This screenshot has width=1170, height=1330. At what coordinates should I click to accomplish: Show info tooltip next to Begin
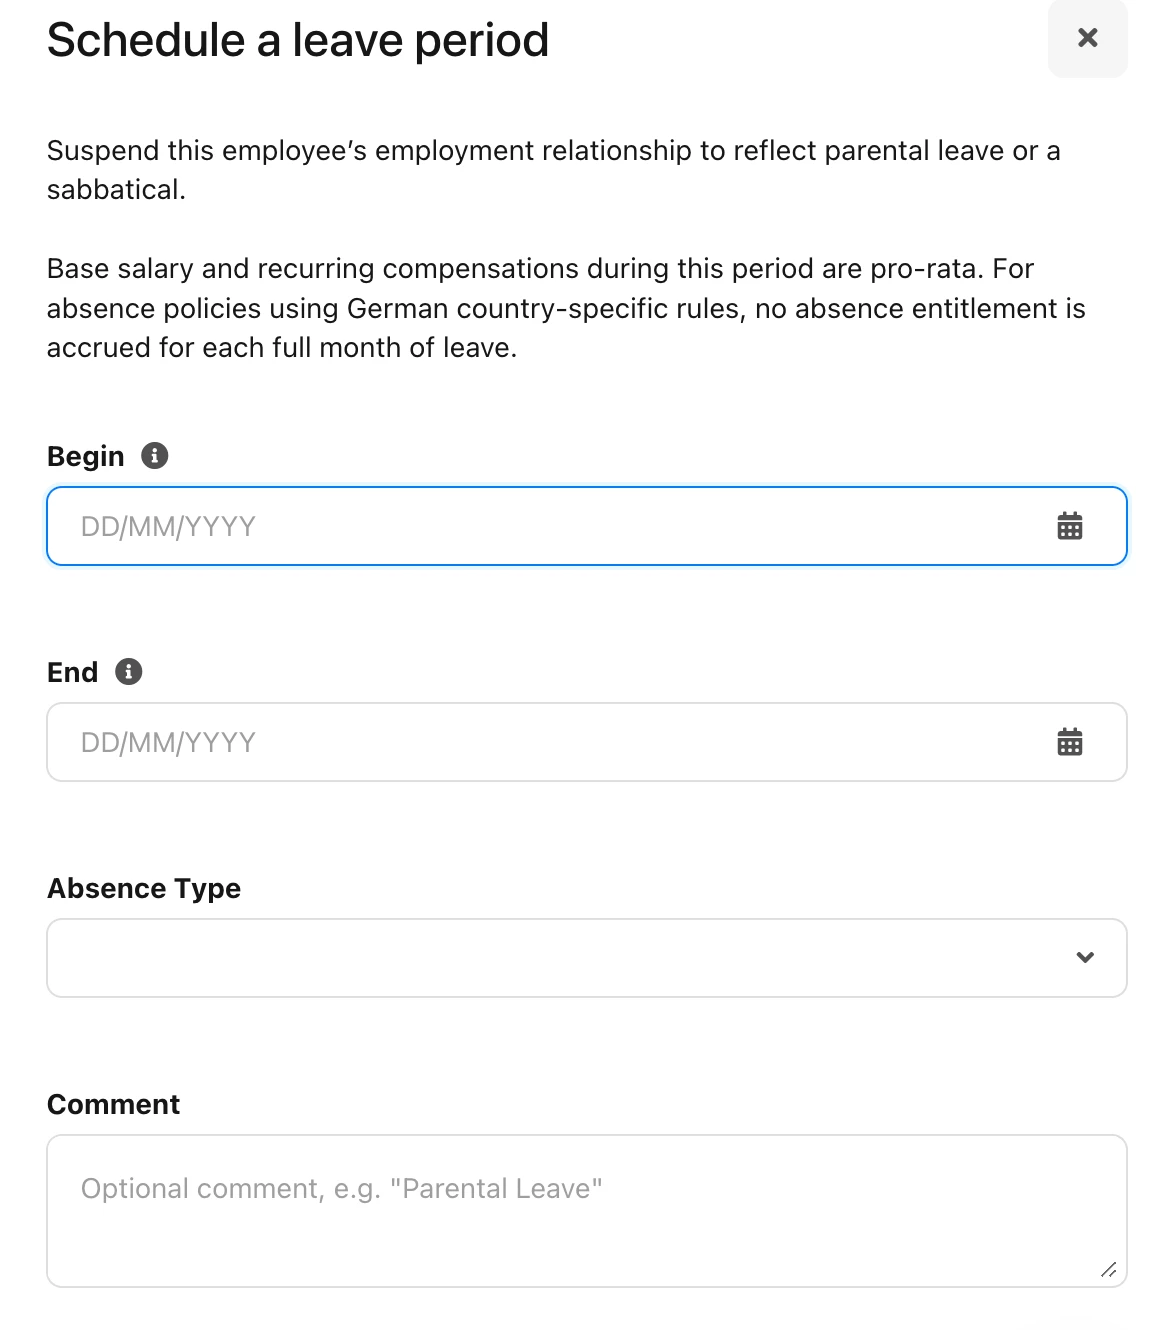(x=154, y=456)
